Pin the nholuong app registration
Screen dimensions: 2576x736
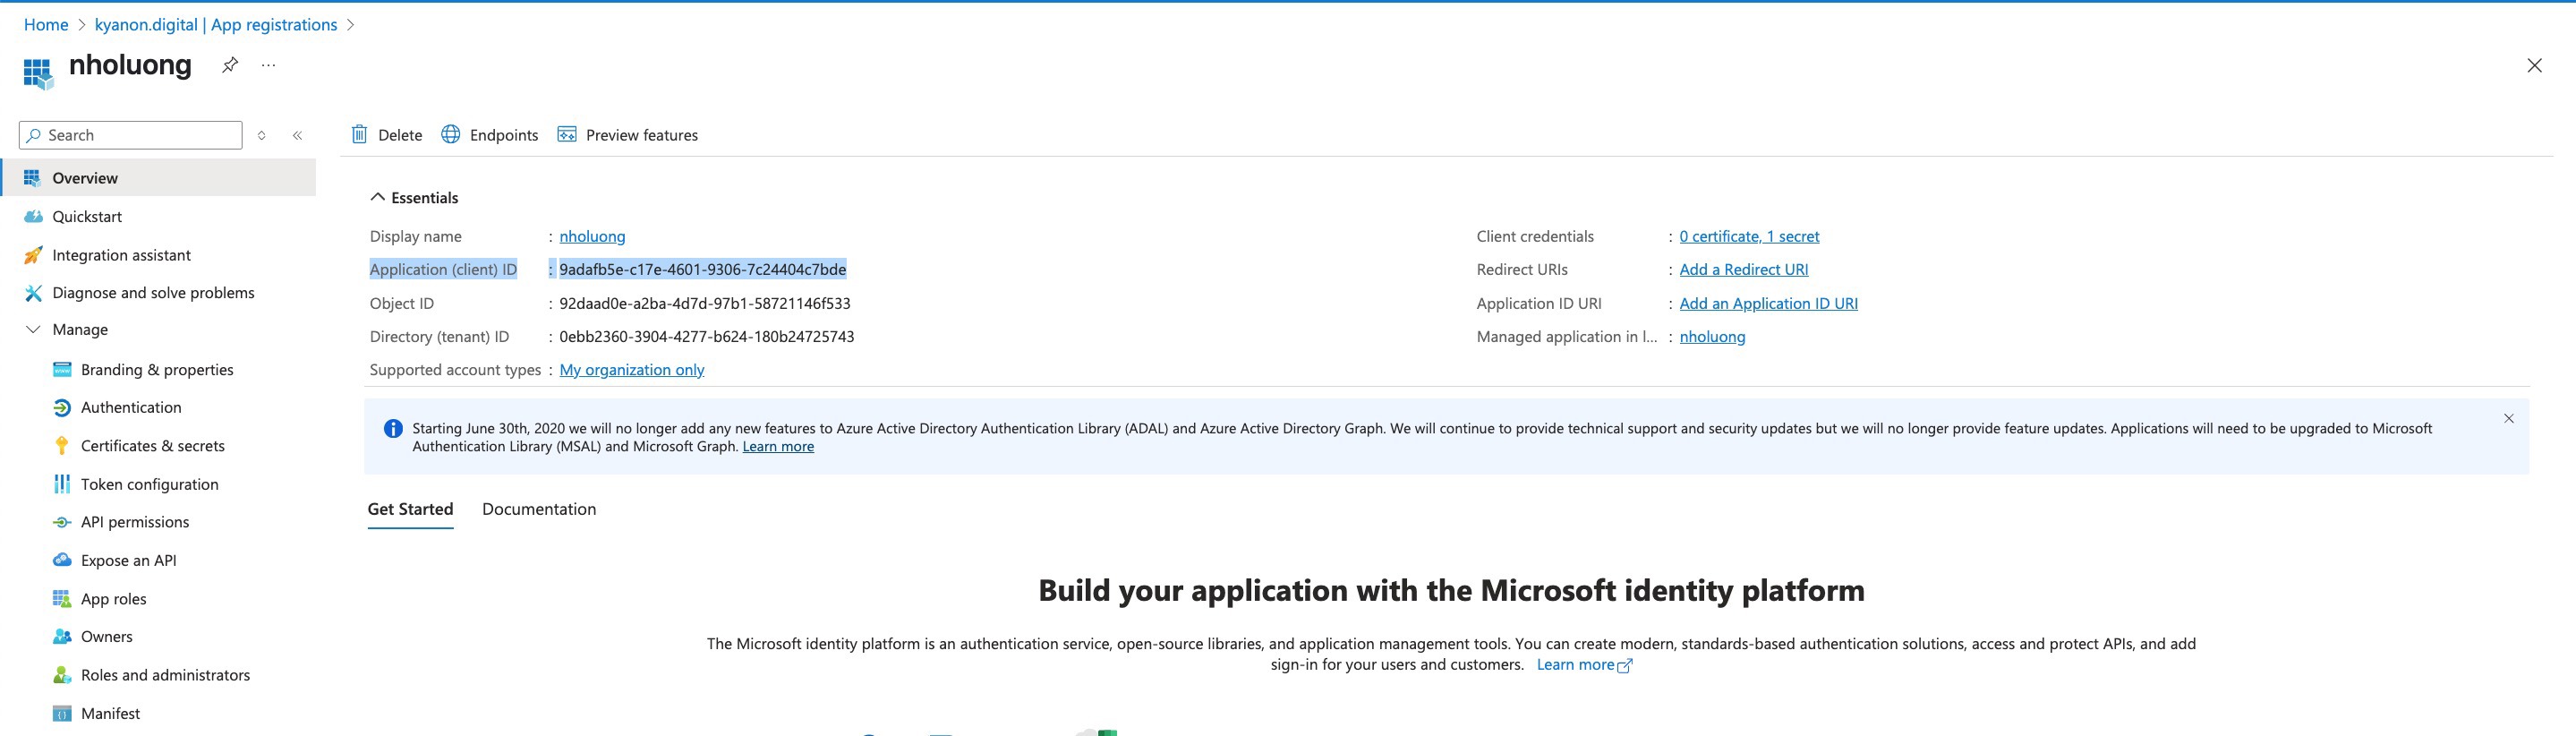(230, 65)
